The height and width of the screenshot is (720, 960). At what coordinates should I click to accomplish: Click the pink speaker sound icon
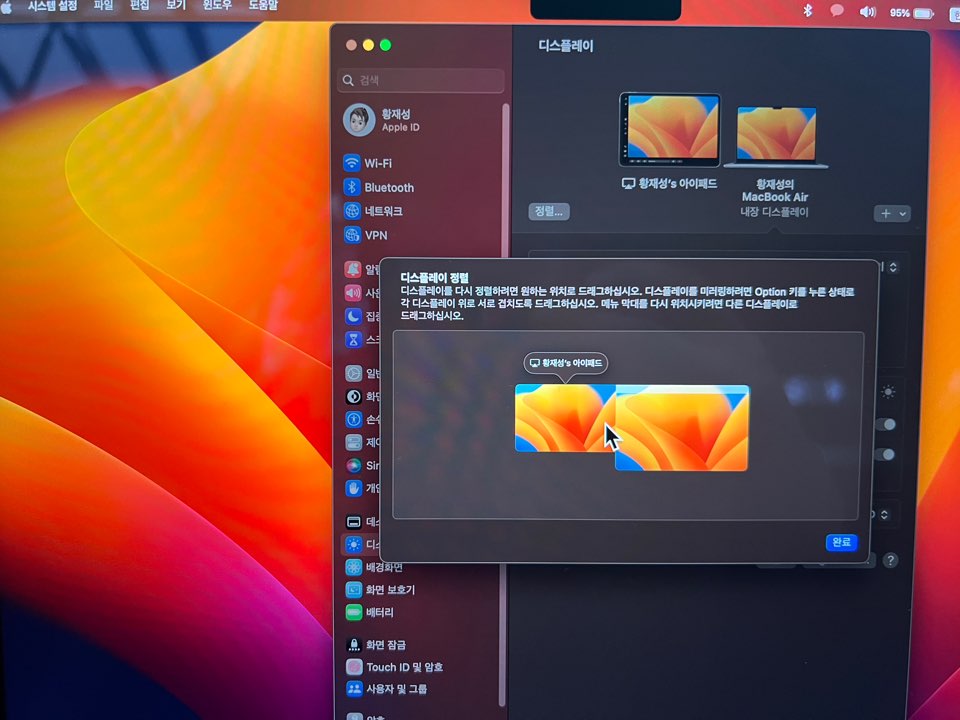pos(353,293)
